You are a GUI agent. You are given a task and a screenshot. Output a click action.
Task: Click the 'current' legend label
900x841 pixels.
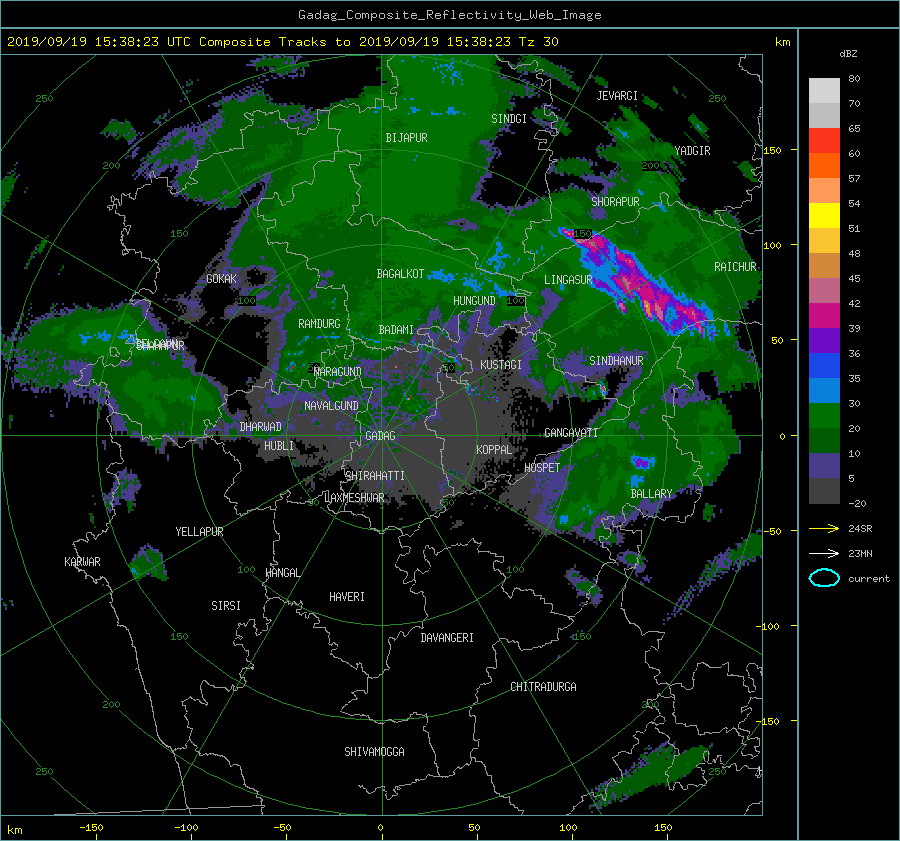click(869, 579)
